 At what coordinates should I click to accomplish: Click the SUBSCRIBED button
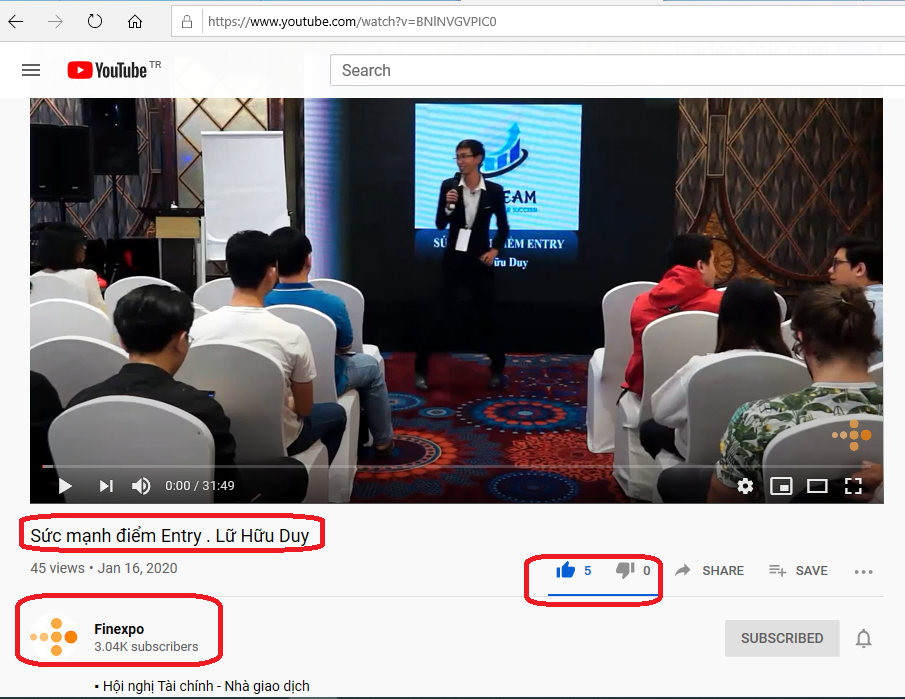pyautogui.click(x=782, y=638)
